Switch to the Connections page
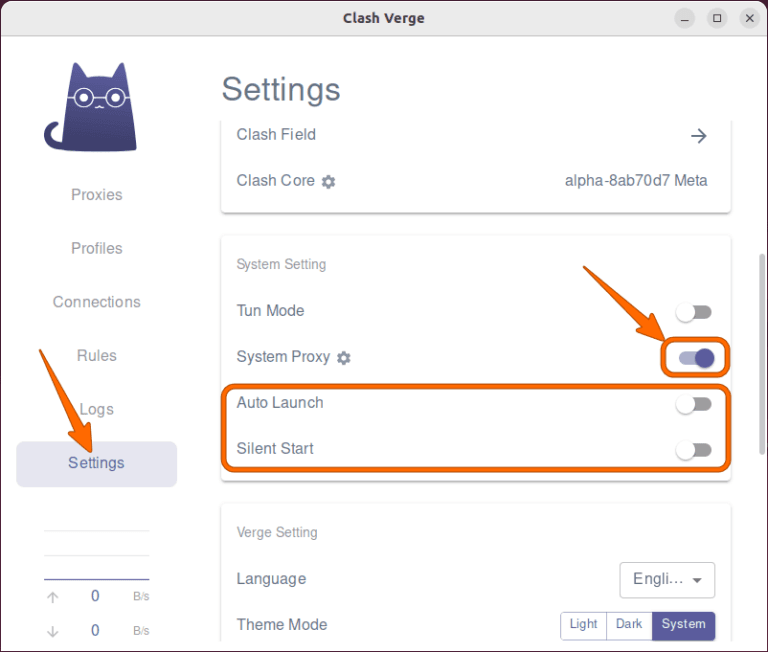768x652 pixels. tap(97, 302)
